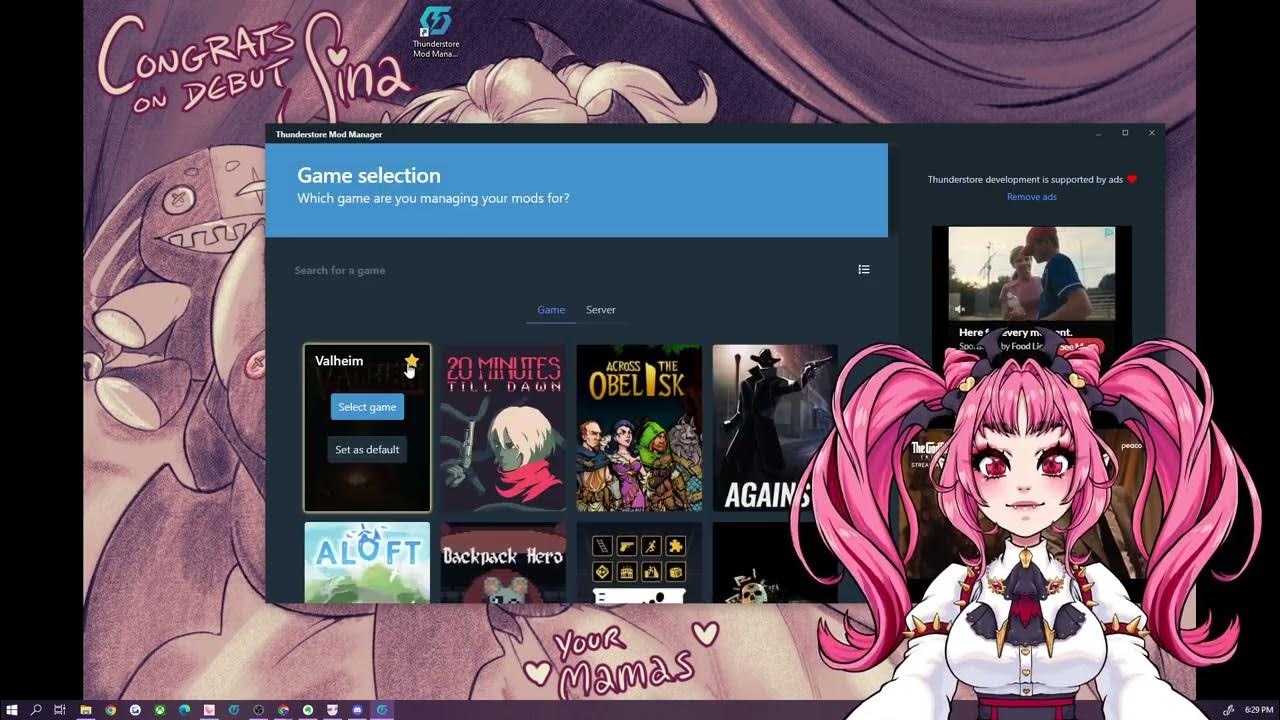Open Thunderstore Mod Manager desktop shortcut
The width and height of the screenshot is (1280, 720).
click(435, 33)
